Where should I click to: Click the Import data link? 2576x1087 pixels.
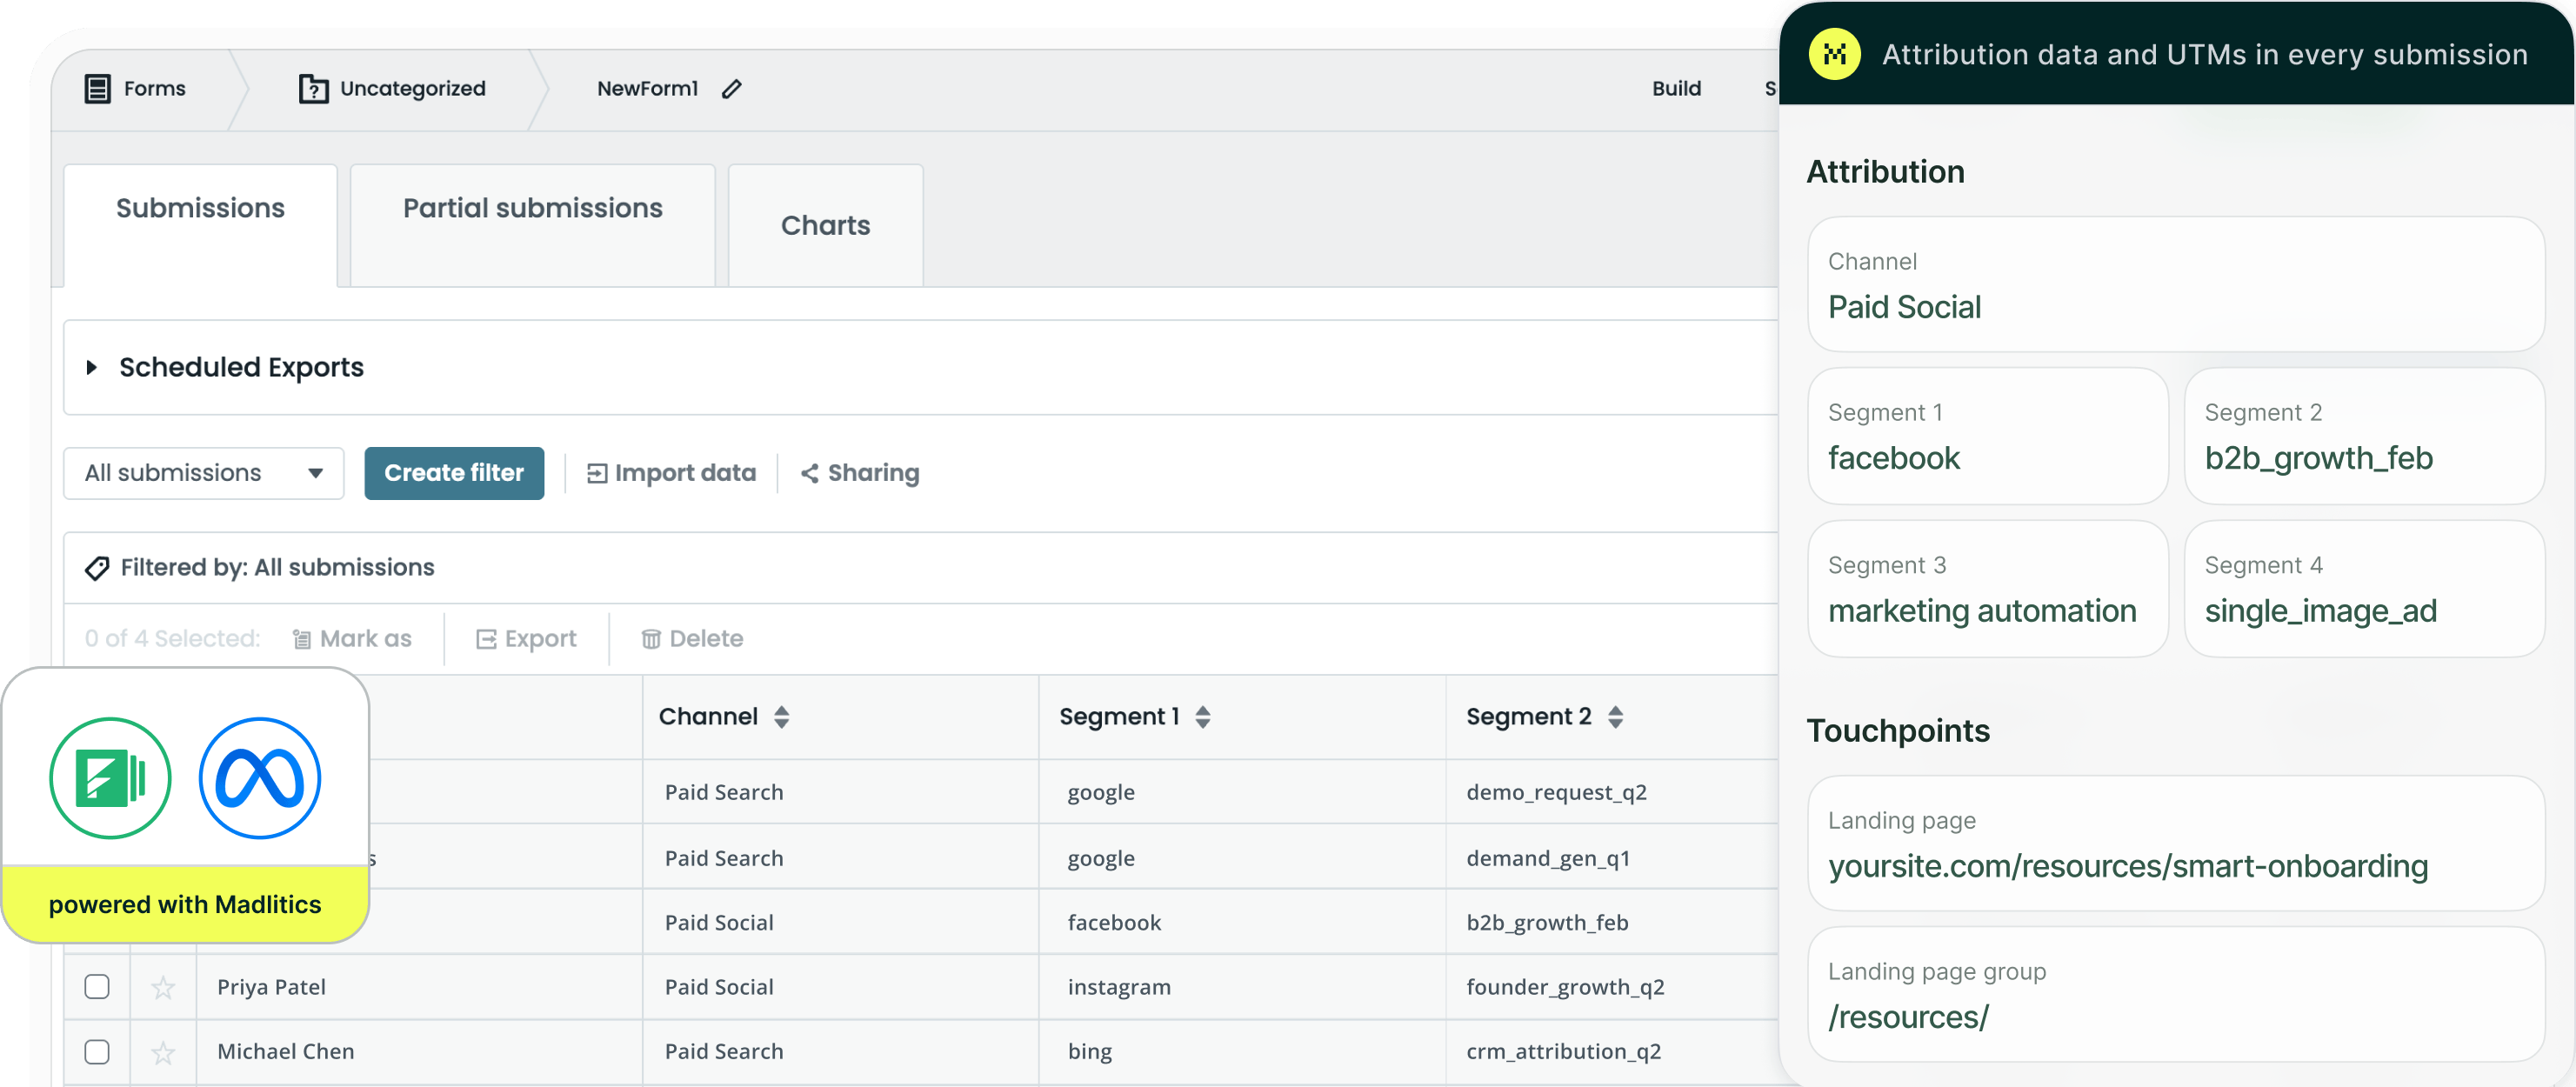click(671, 473)
